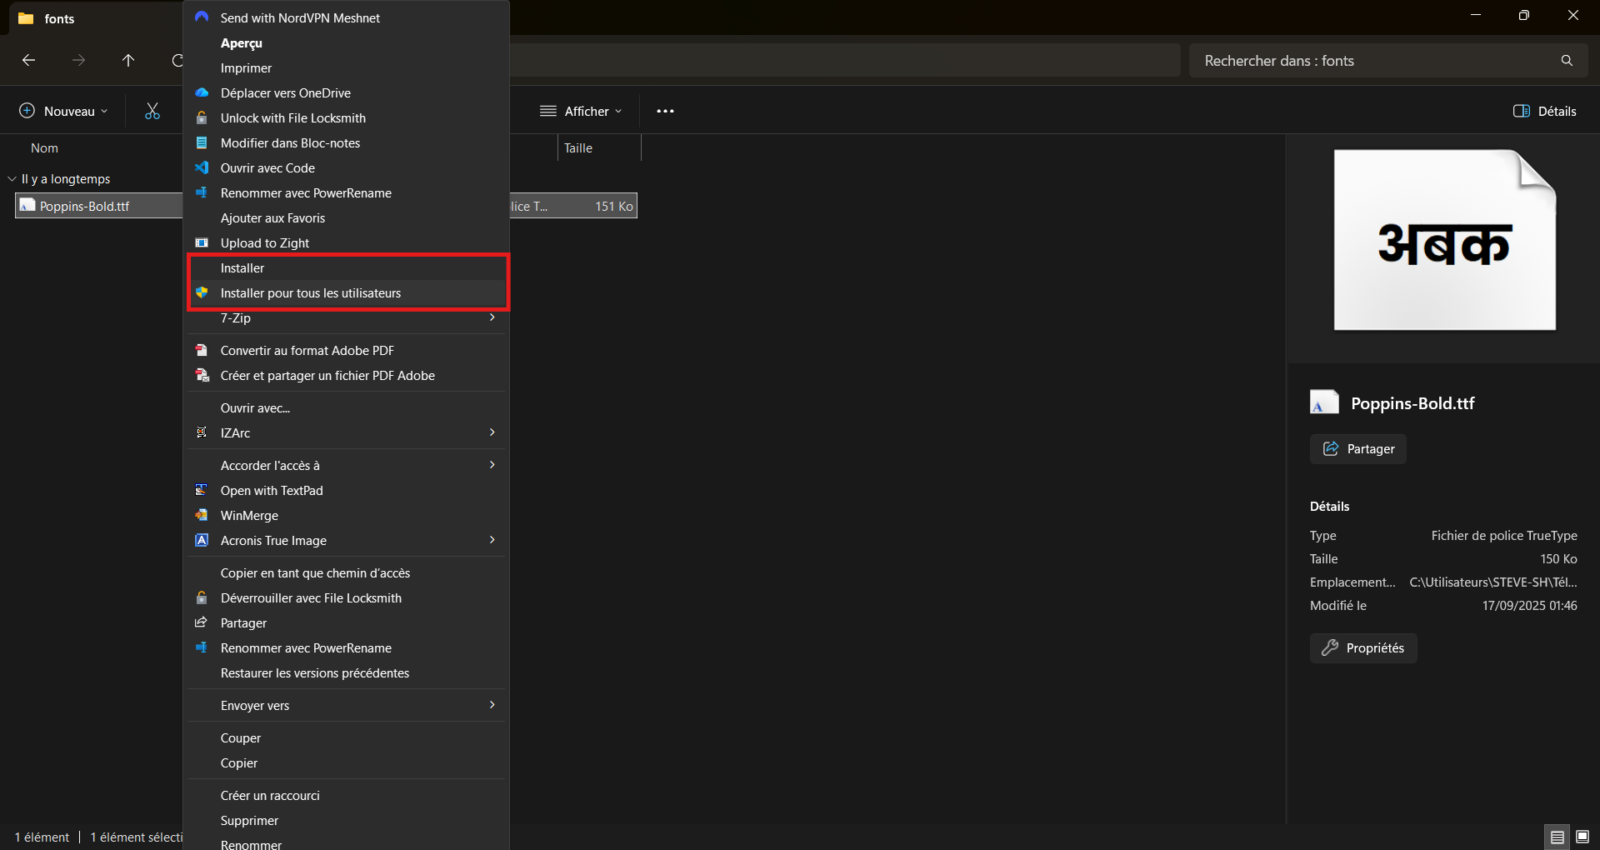Viewport: 1600px width, 850px height.
Task: Click the VS Code icon beside Ouvrir avec Code
Action: (x=202, y=168)
